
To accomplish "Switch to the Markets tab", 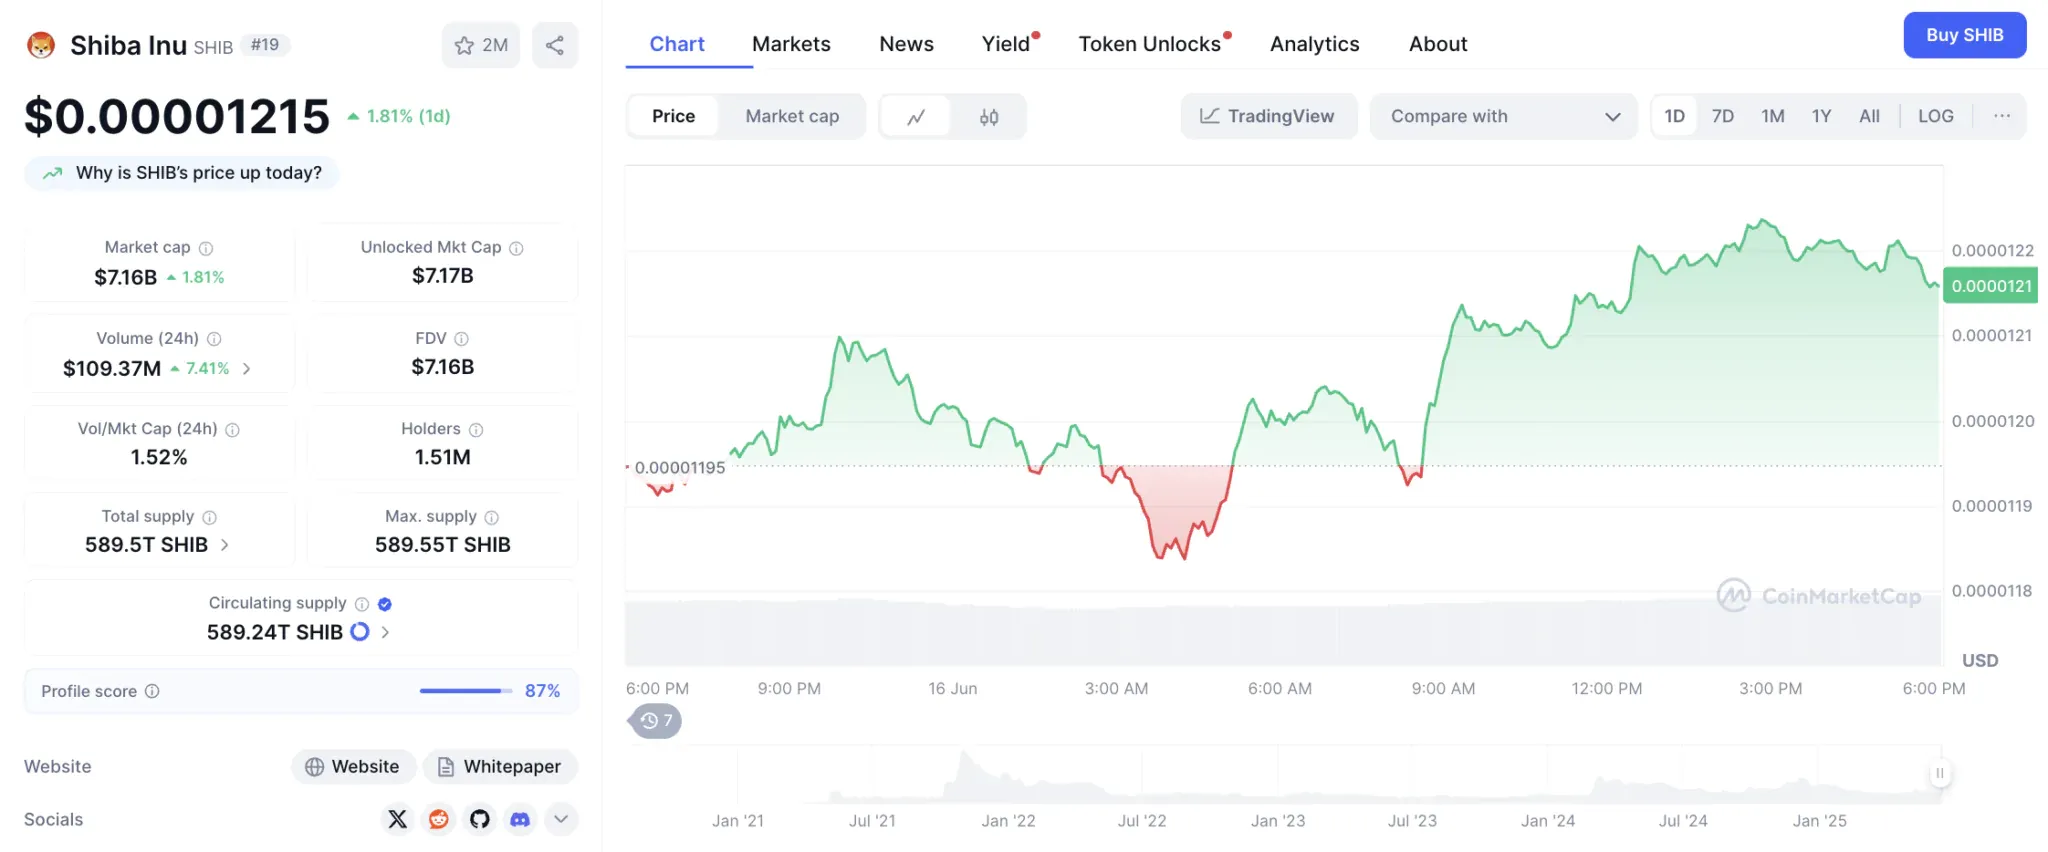I will (791, 44).
